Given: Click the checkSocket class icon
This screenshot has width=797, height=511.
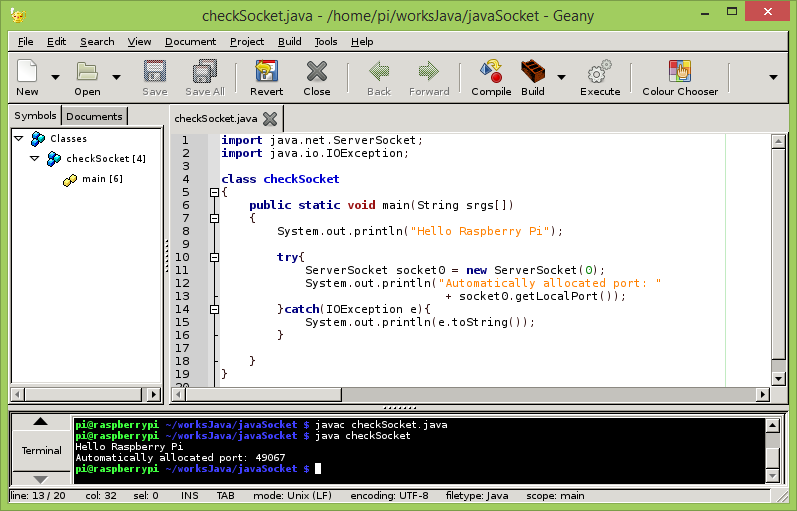Looking at the screenshot, I should tap(54, 159).
